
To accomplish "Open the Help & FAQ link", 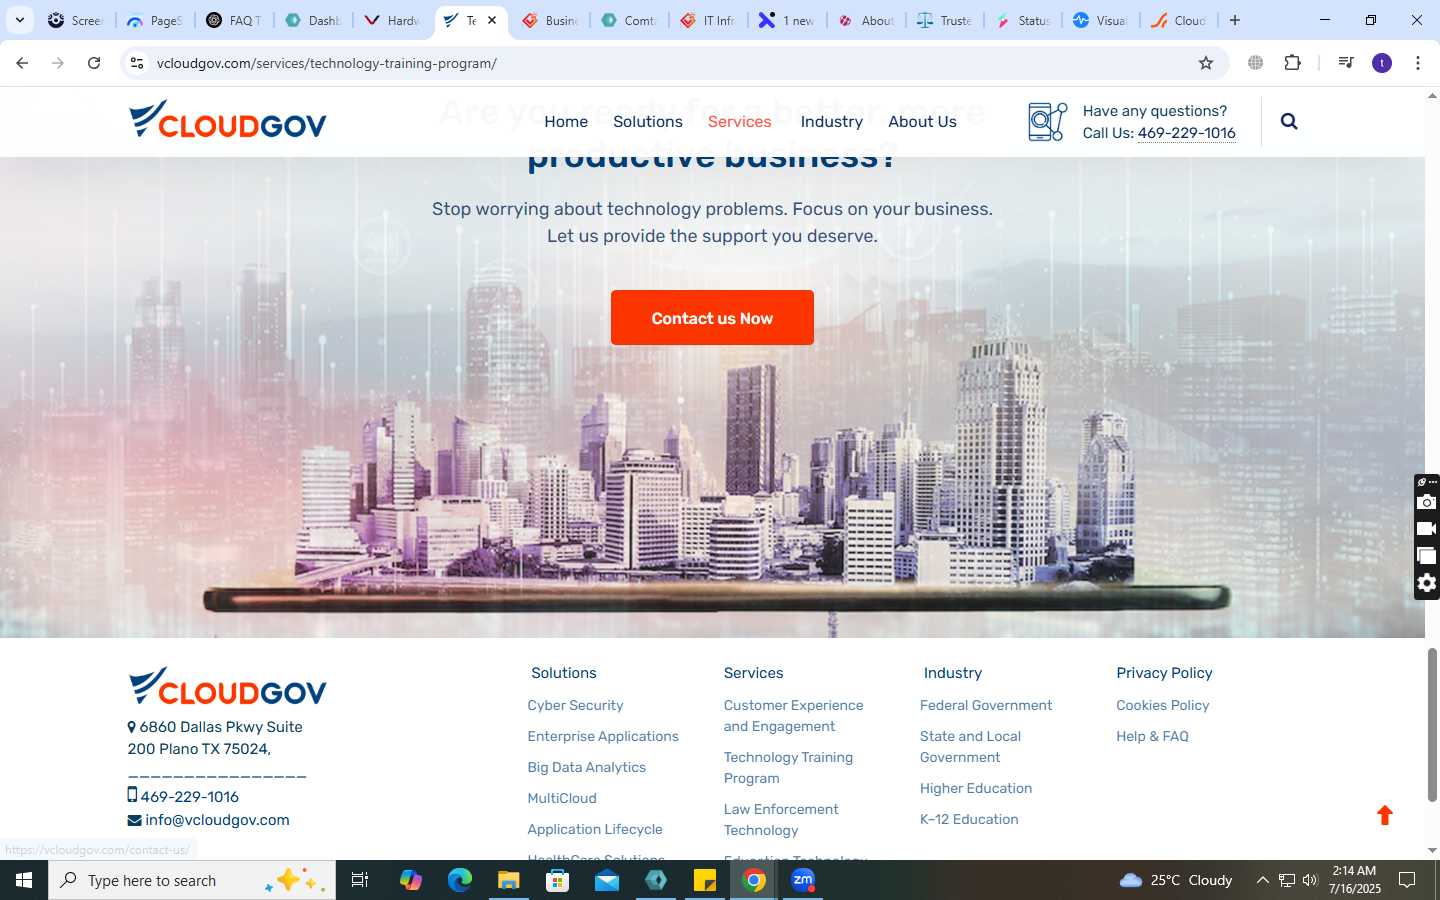I will tap(1152, 736).
